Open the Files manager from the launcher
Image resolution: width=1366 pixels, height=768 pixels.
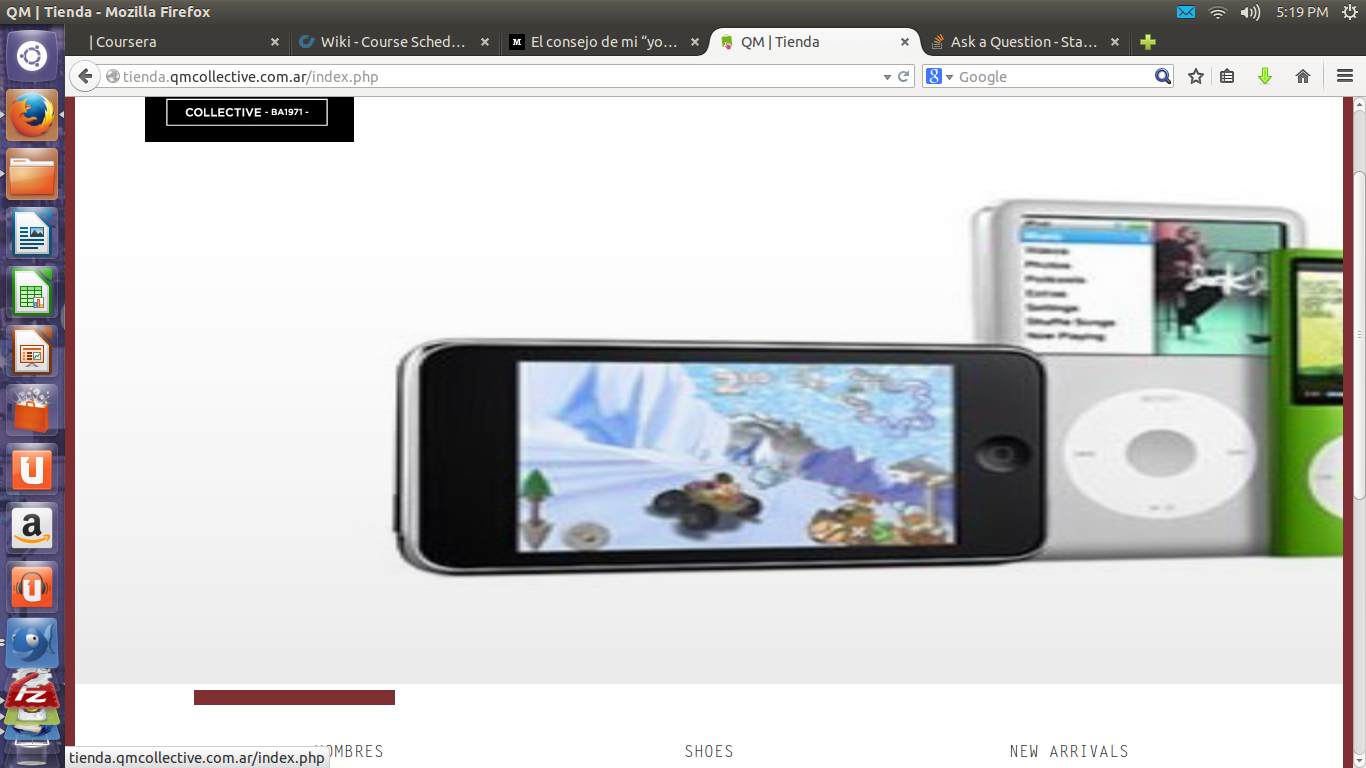32,175
